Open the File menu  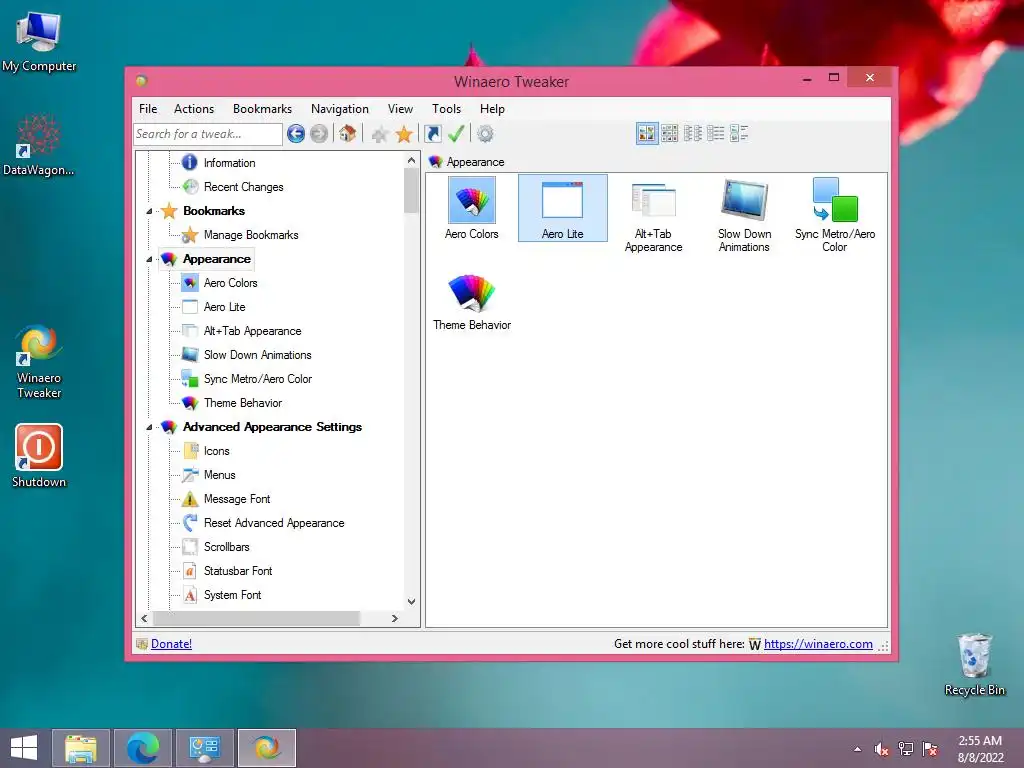pyautogui.click(x=148, y=108)
